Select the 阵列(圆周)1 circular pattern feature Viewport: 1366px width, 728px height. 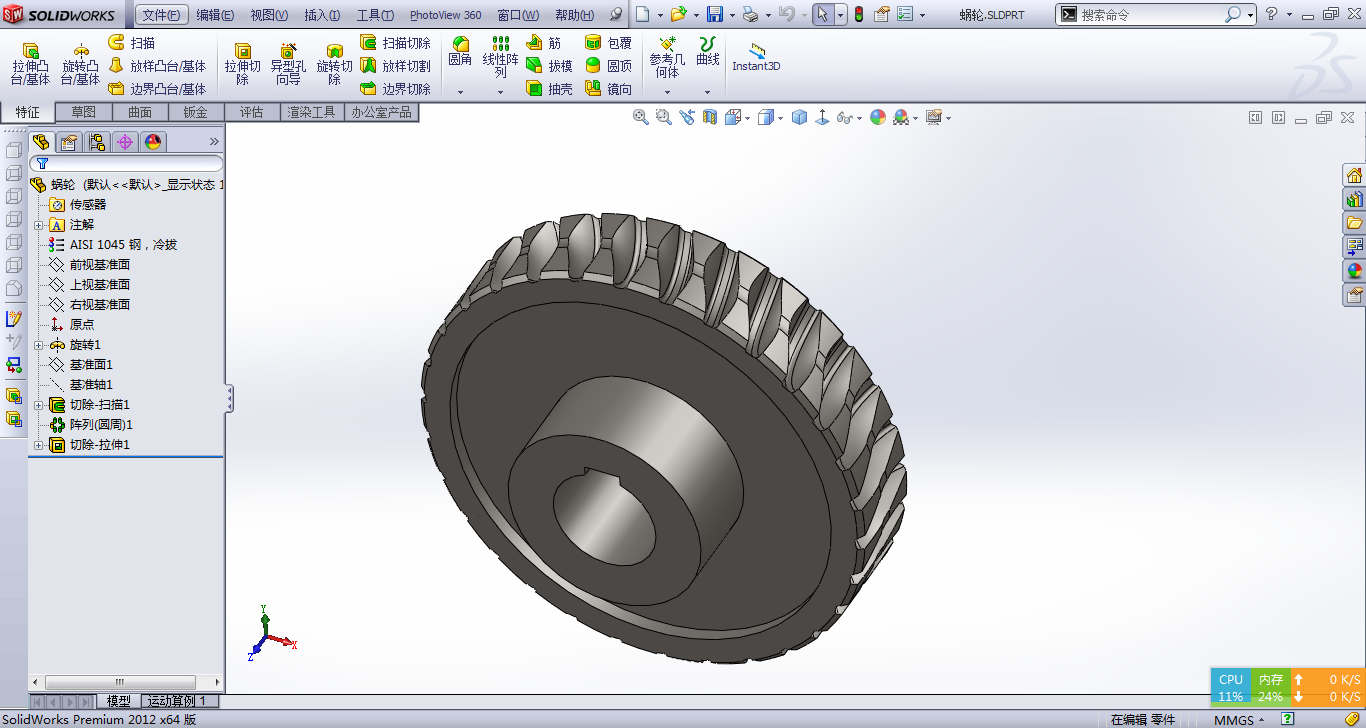pyautogui.click(x=91, y=425)
